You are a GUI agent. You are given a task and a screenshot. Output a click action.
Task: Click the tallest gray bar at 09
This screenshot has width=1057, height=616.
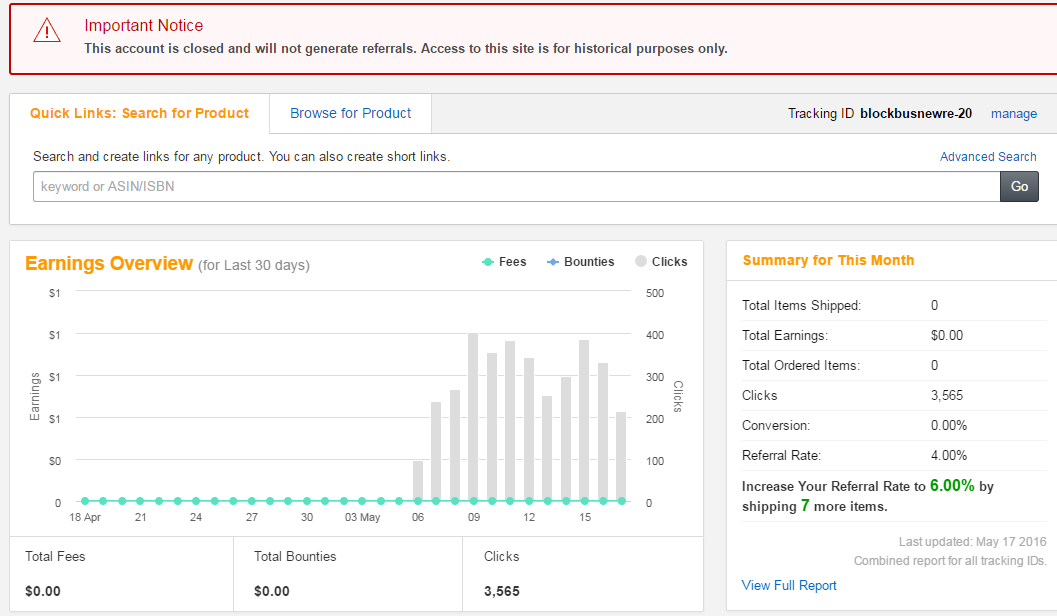[x=473, y=417]
